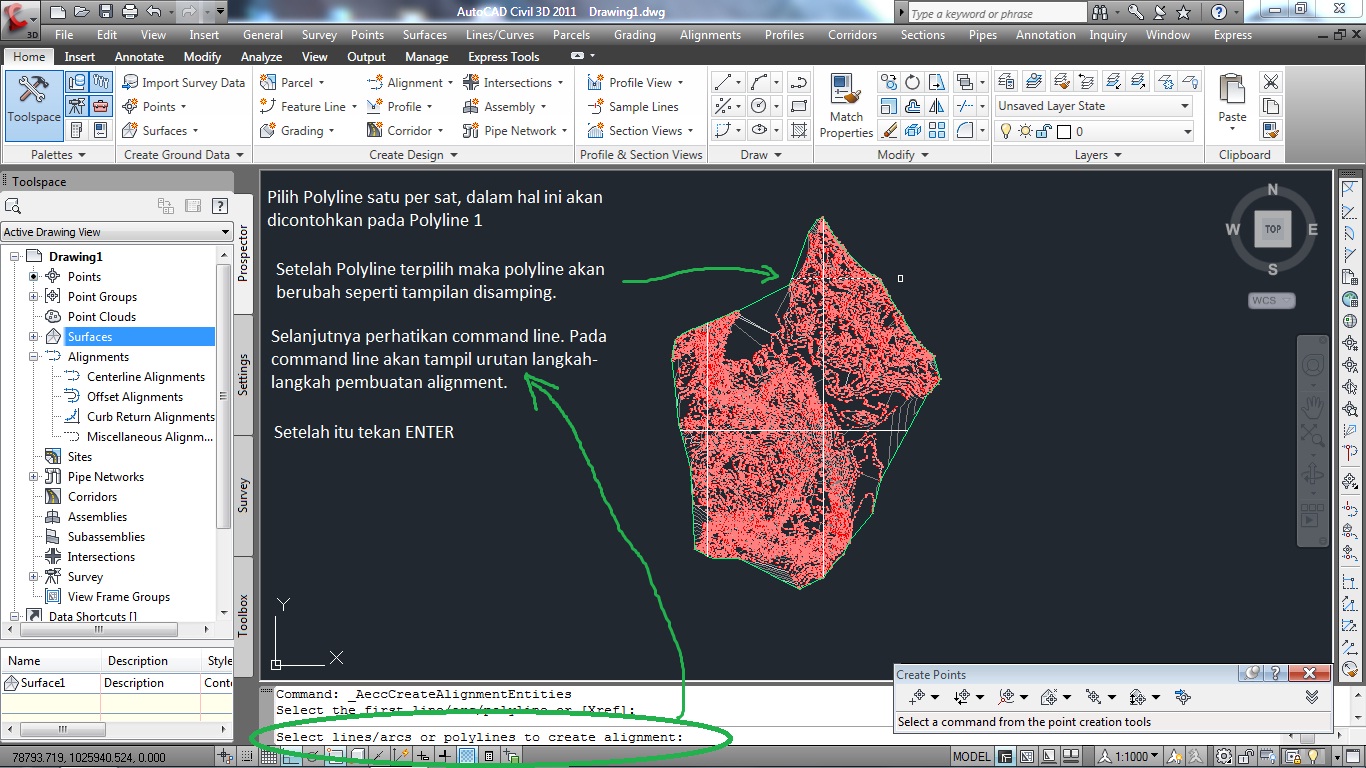
Task: Click the Feature Line button
Action: 309,107
